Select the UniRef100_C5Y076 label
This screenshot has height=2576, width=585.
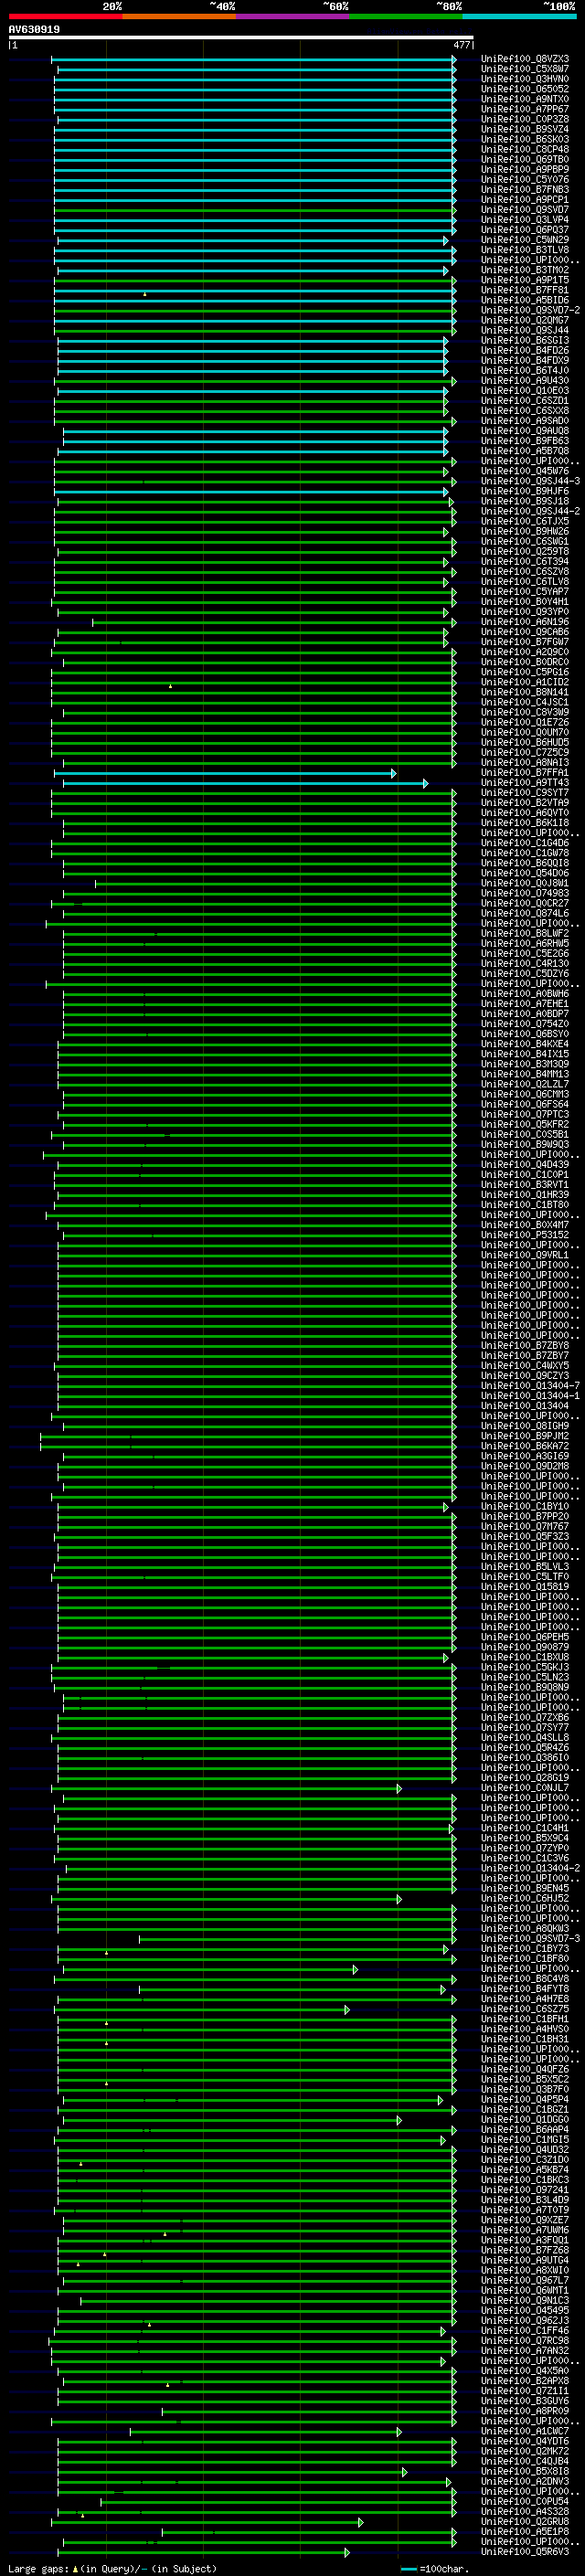[524, 180]
